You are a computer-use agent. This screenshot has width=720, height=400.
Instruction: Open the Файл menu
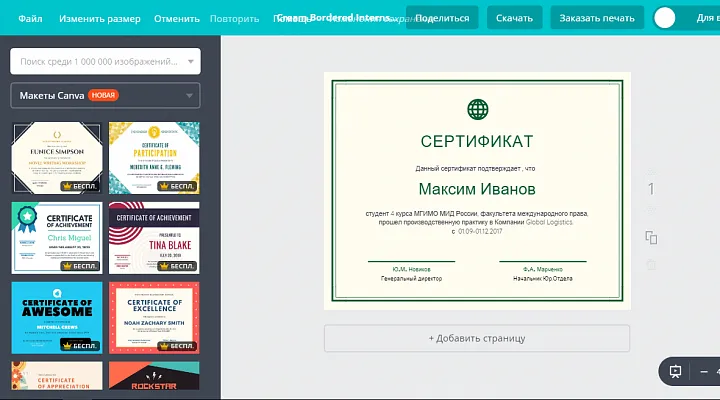click(30, 19)
